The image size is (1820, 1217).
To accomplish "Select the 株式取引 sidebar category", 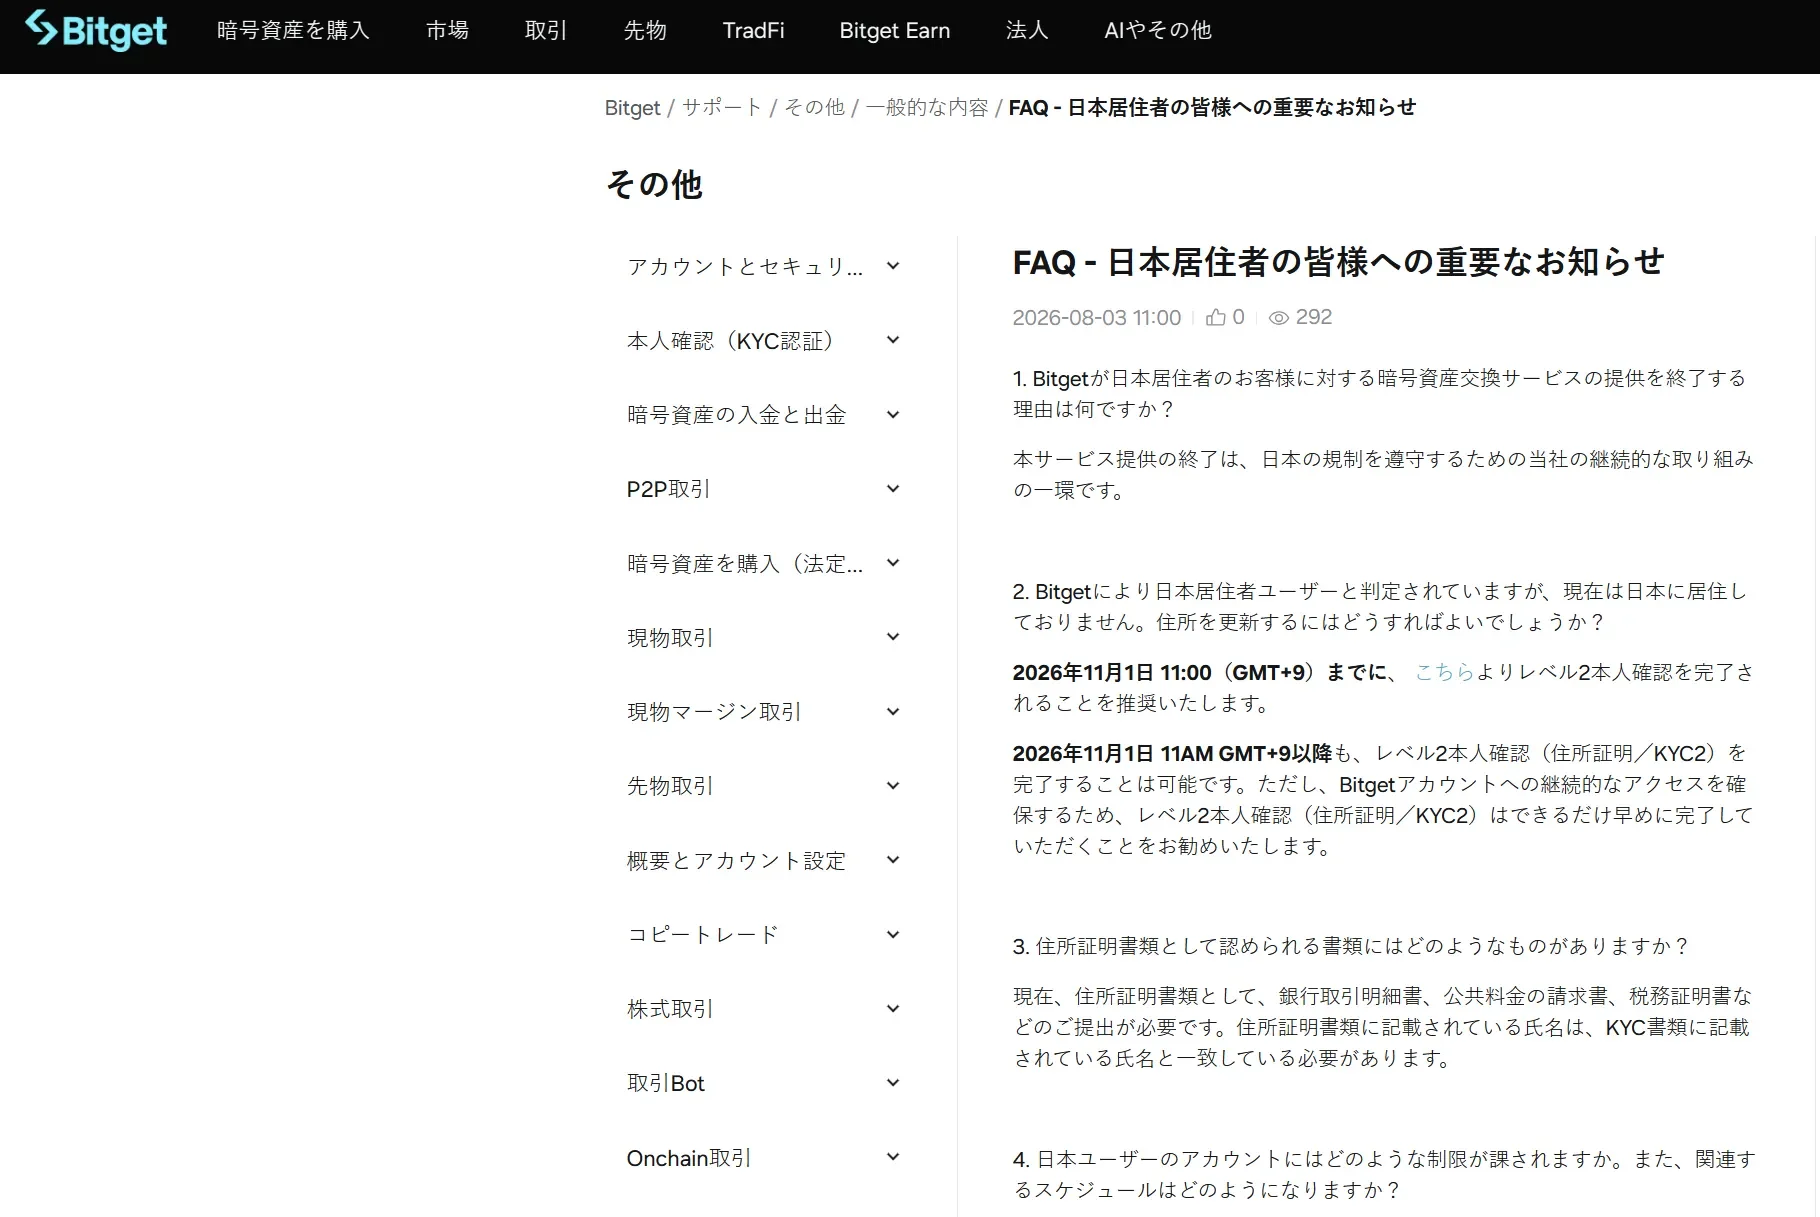I will tap(670, 1009).
